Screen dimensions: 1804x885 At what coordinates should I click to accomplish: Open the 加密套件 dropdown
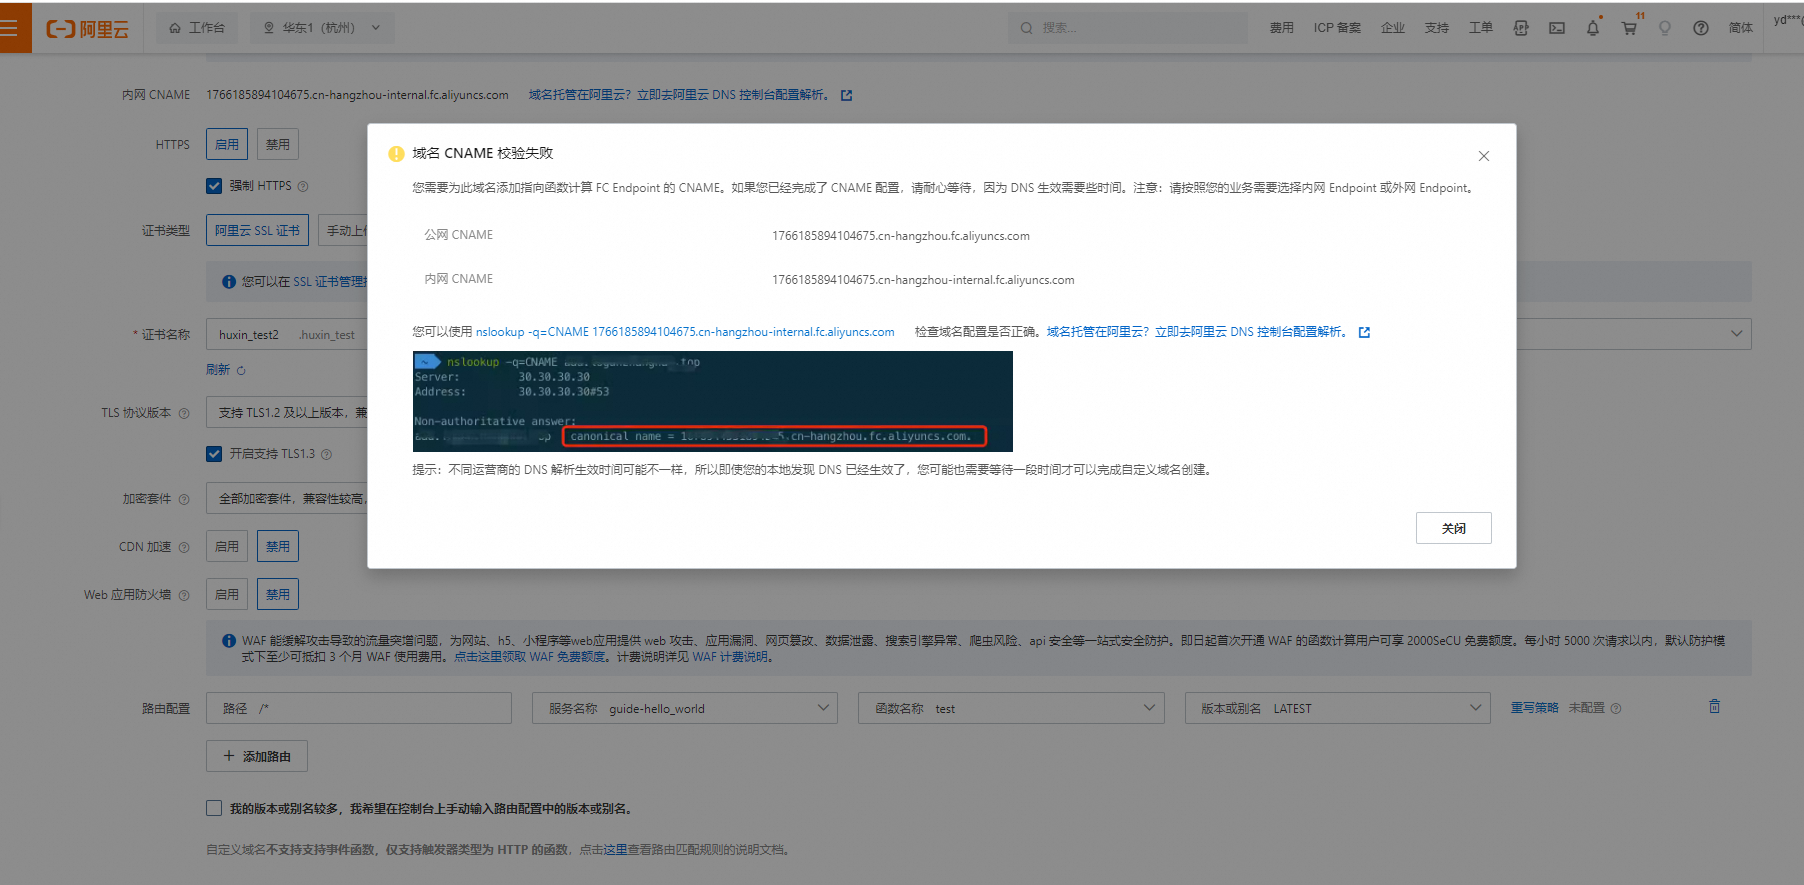pyautogui.click(x=287, y=498)
